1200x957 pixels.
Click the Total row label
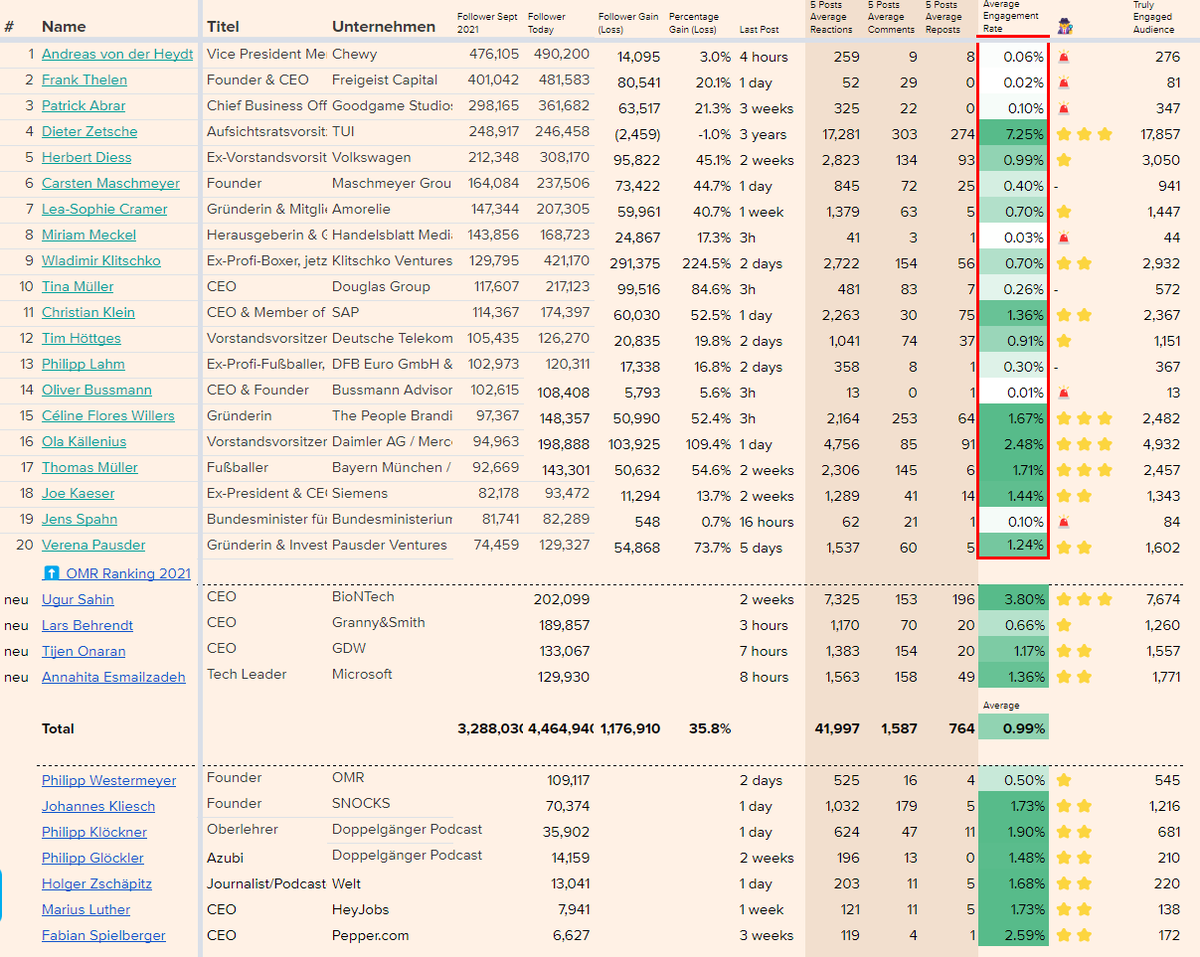(x=58, y=729)
